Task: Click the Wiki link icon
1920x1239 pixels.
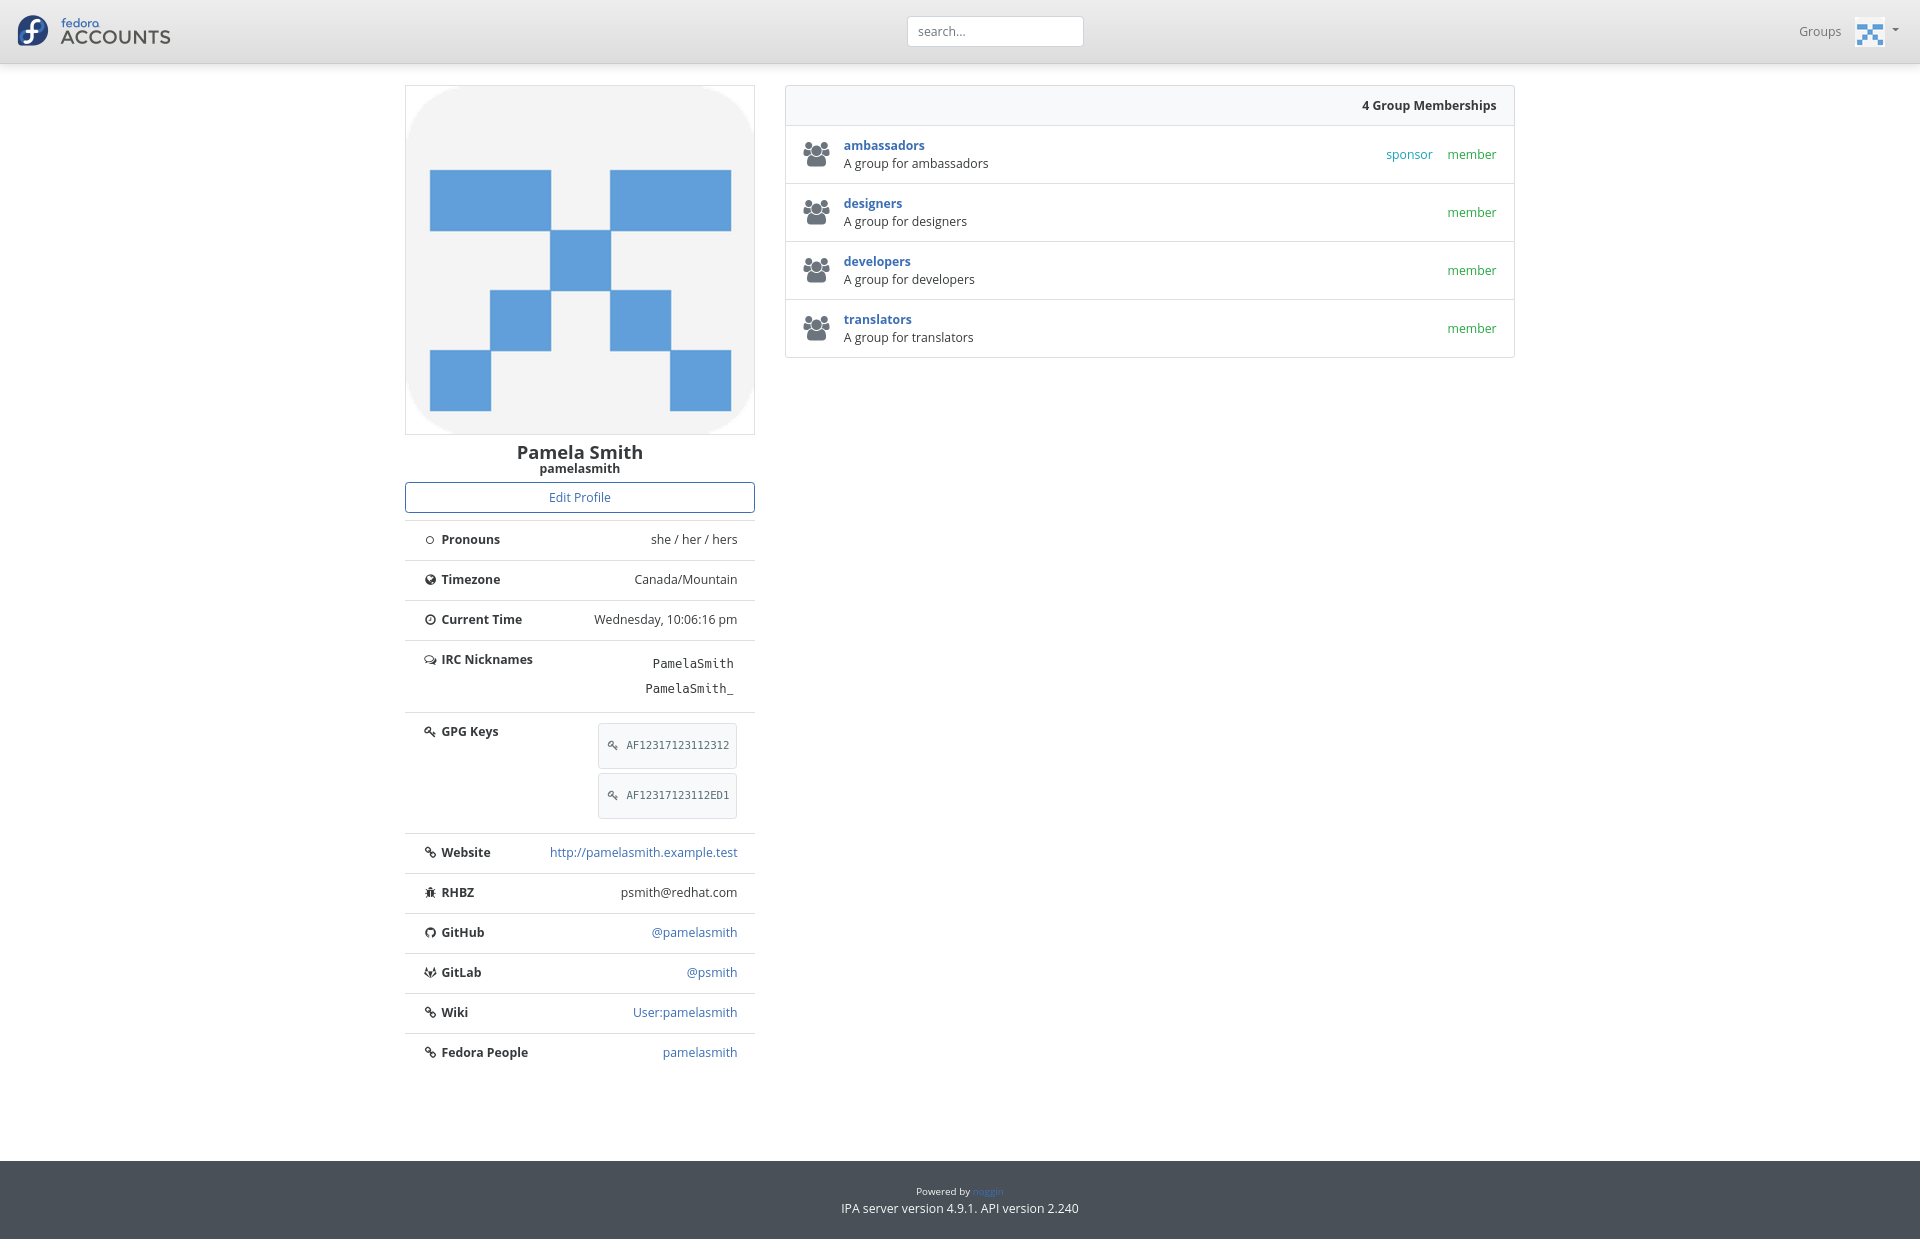Action: click(430, 1013)
